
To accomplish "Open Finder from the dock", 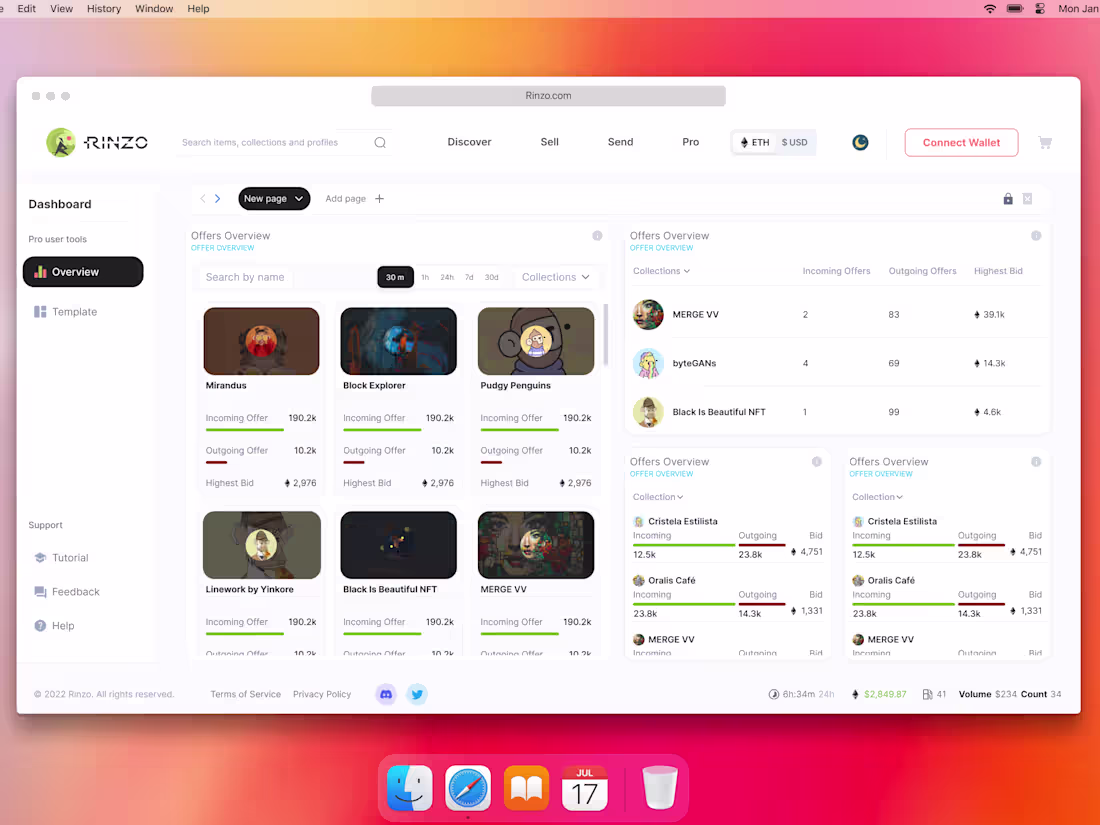I will 410,788.
